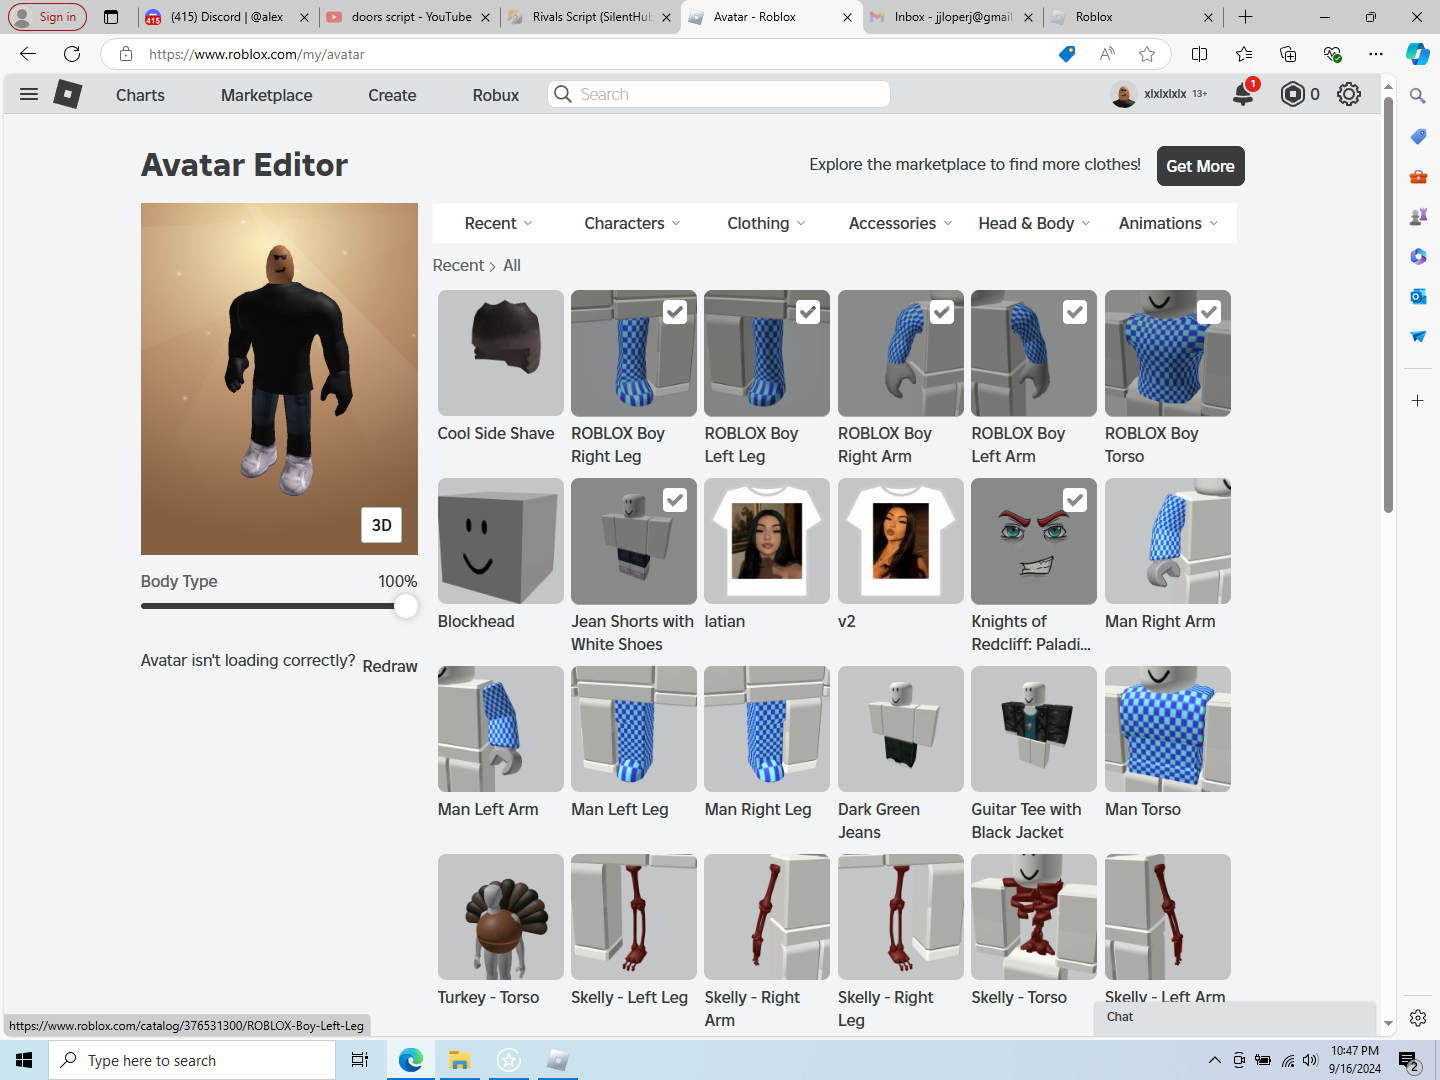Click the Windows taskbar search box
This screenshot has width=1440, height=1080.
pyautogui.click(x=192, y=1060)
